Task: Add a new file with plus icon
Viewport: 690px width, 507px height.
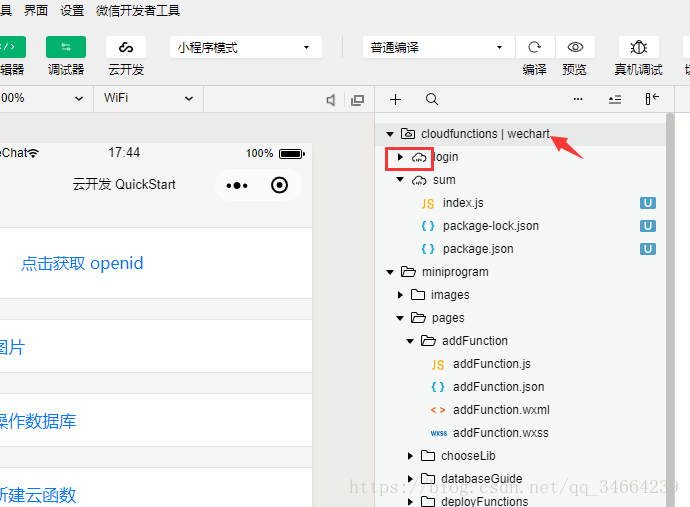Action: 396,99
